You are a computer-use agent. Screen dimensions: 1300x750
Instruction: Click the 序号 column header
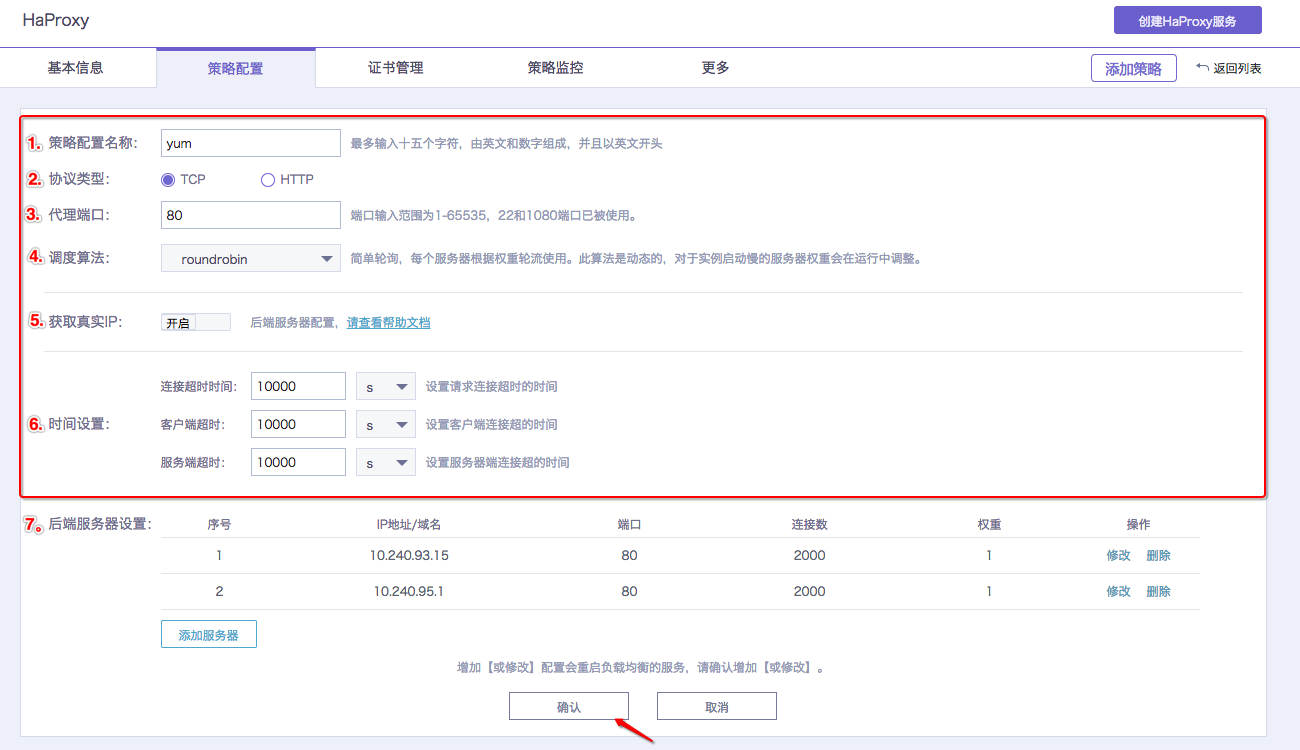pos(219,524)
